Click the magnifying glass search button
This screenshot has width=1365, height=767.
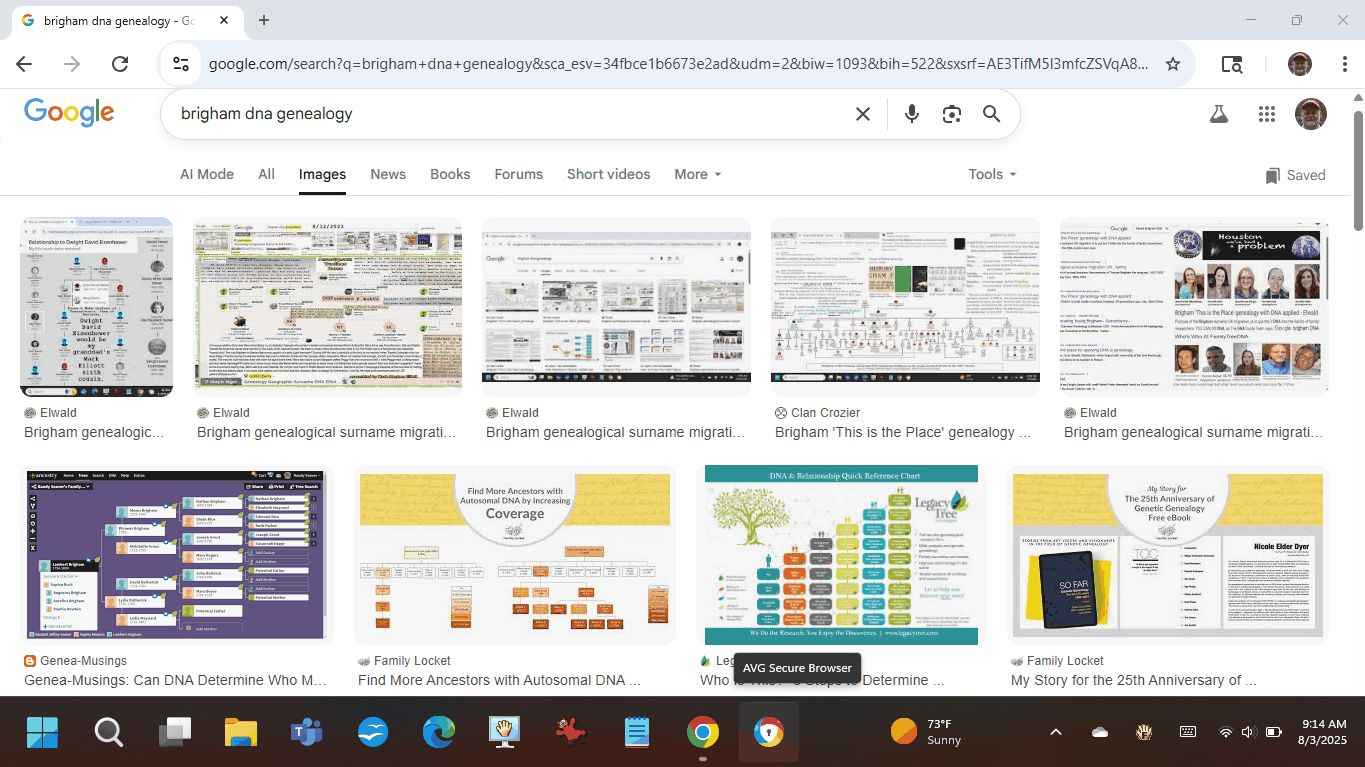point(991,114)
